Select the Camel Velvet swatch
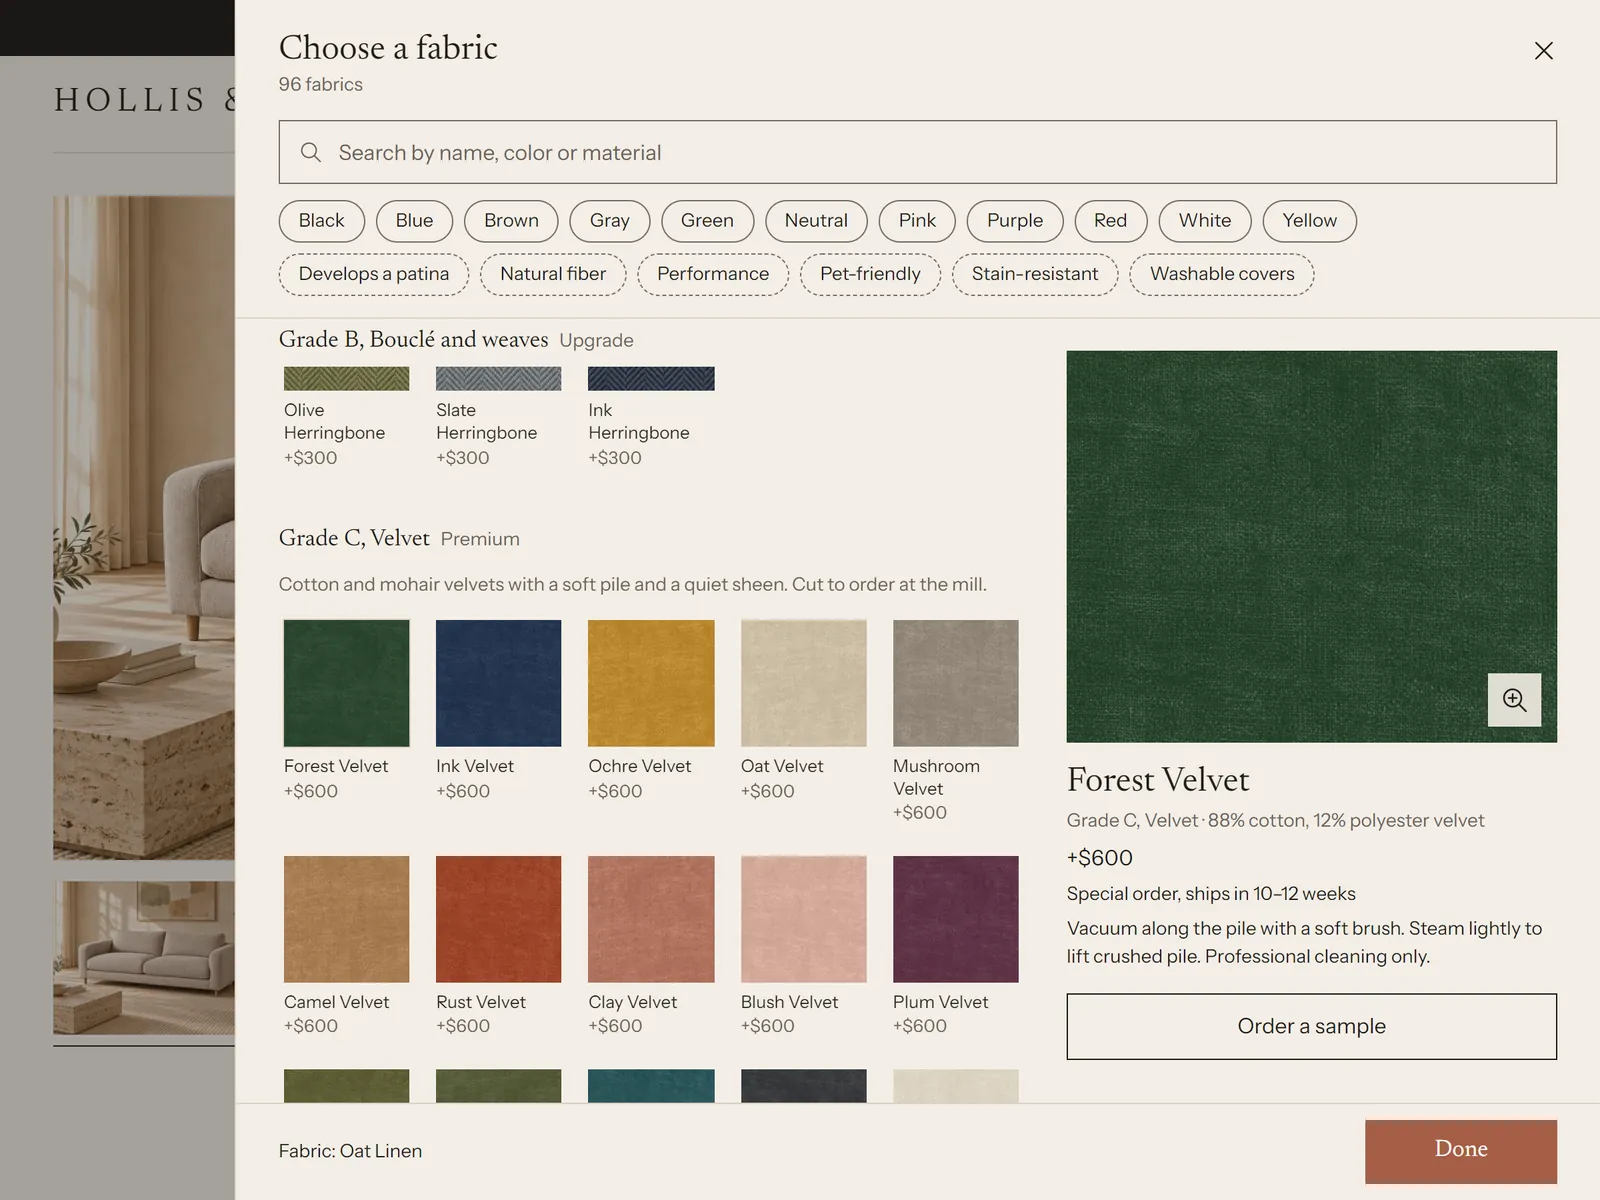This screenshot has width=1600, height=1200. click(346, 919)
